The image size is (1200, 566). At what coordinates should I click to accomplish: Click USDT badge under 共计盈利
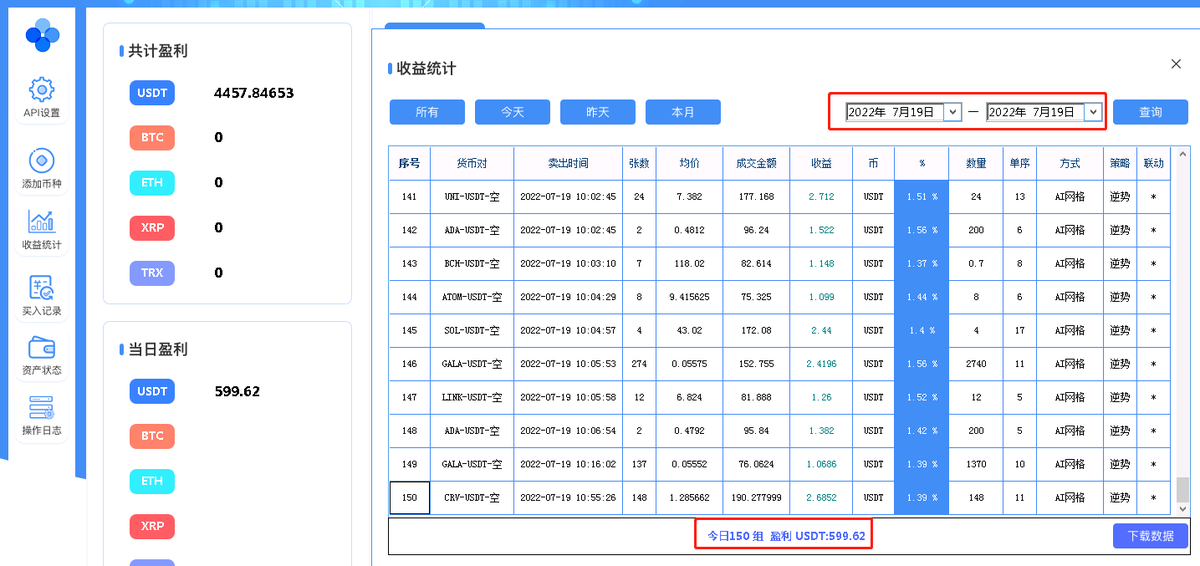pos(152,93)
